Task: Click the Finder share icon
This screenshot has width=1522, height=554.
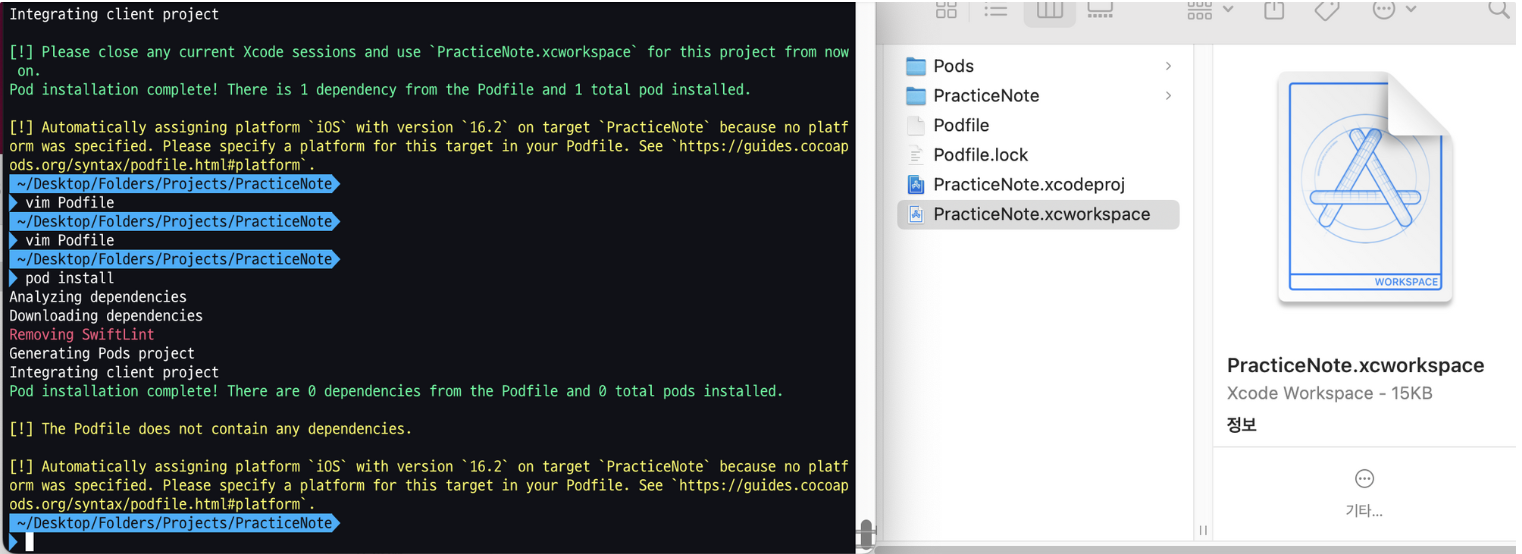Action: pyautogui.click(x=1274, y=9)
